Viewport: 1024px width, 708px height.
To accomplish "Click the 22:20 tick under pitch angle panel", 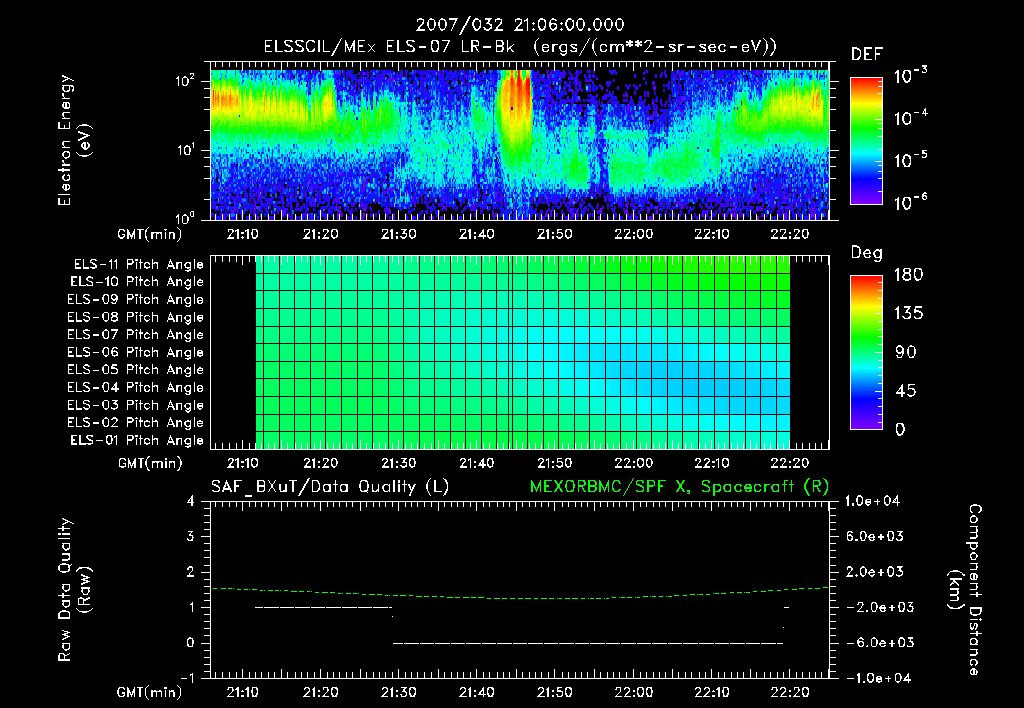I will coord(790,463).
